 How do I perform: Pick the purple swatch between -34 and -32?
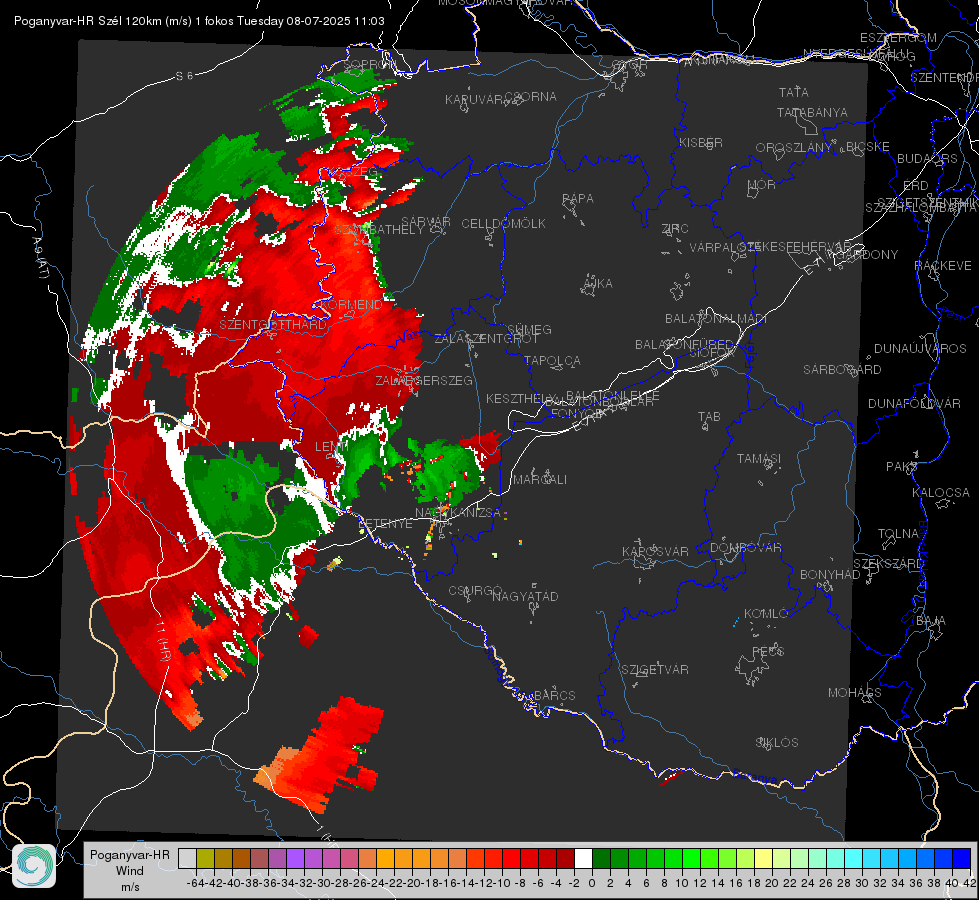tap(295, 858)
